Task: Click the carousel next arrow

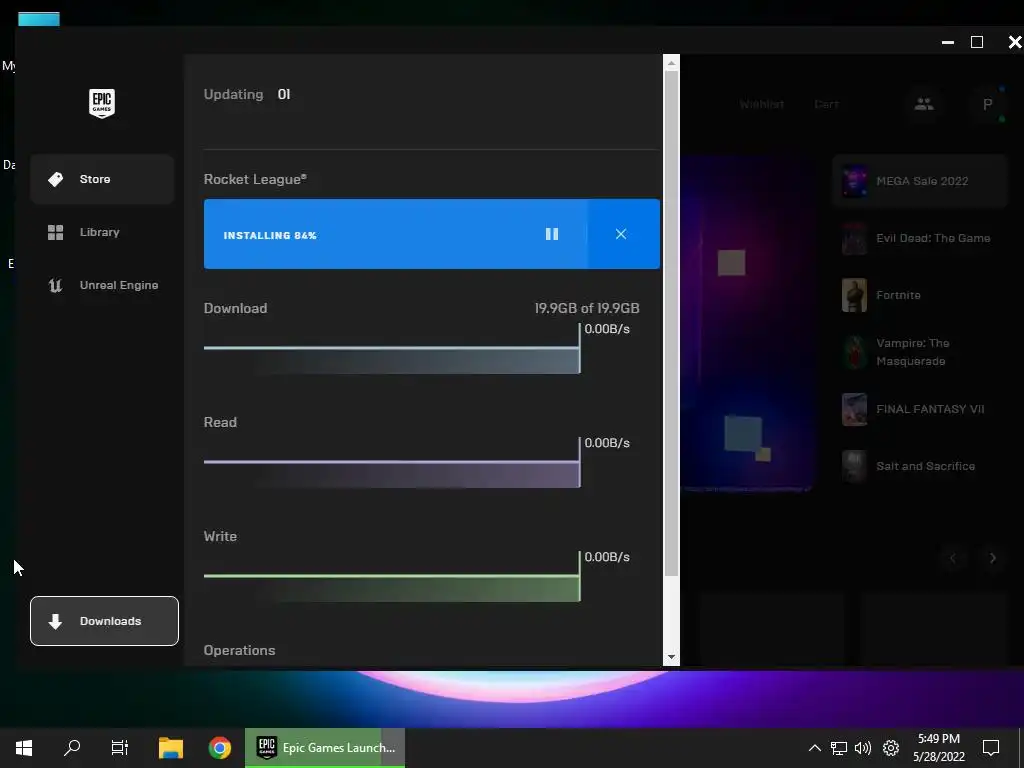Action: 993,558
